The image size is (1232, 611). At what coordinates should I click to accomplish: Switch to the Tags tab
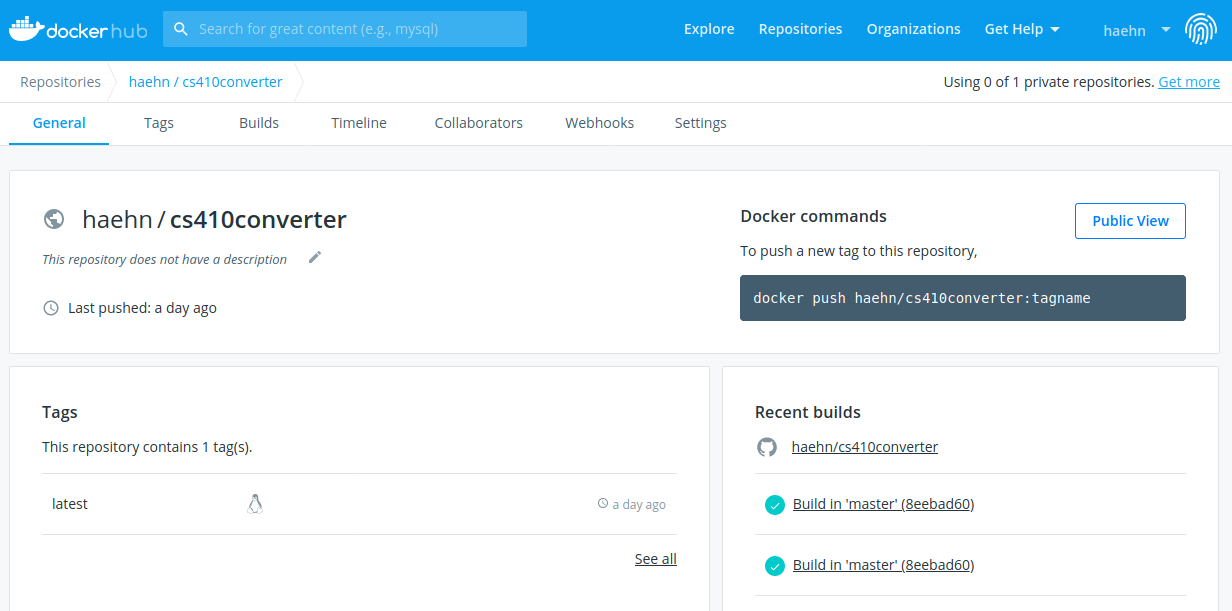click(x=159, y=123)
